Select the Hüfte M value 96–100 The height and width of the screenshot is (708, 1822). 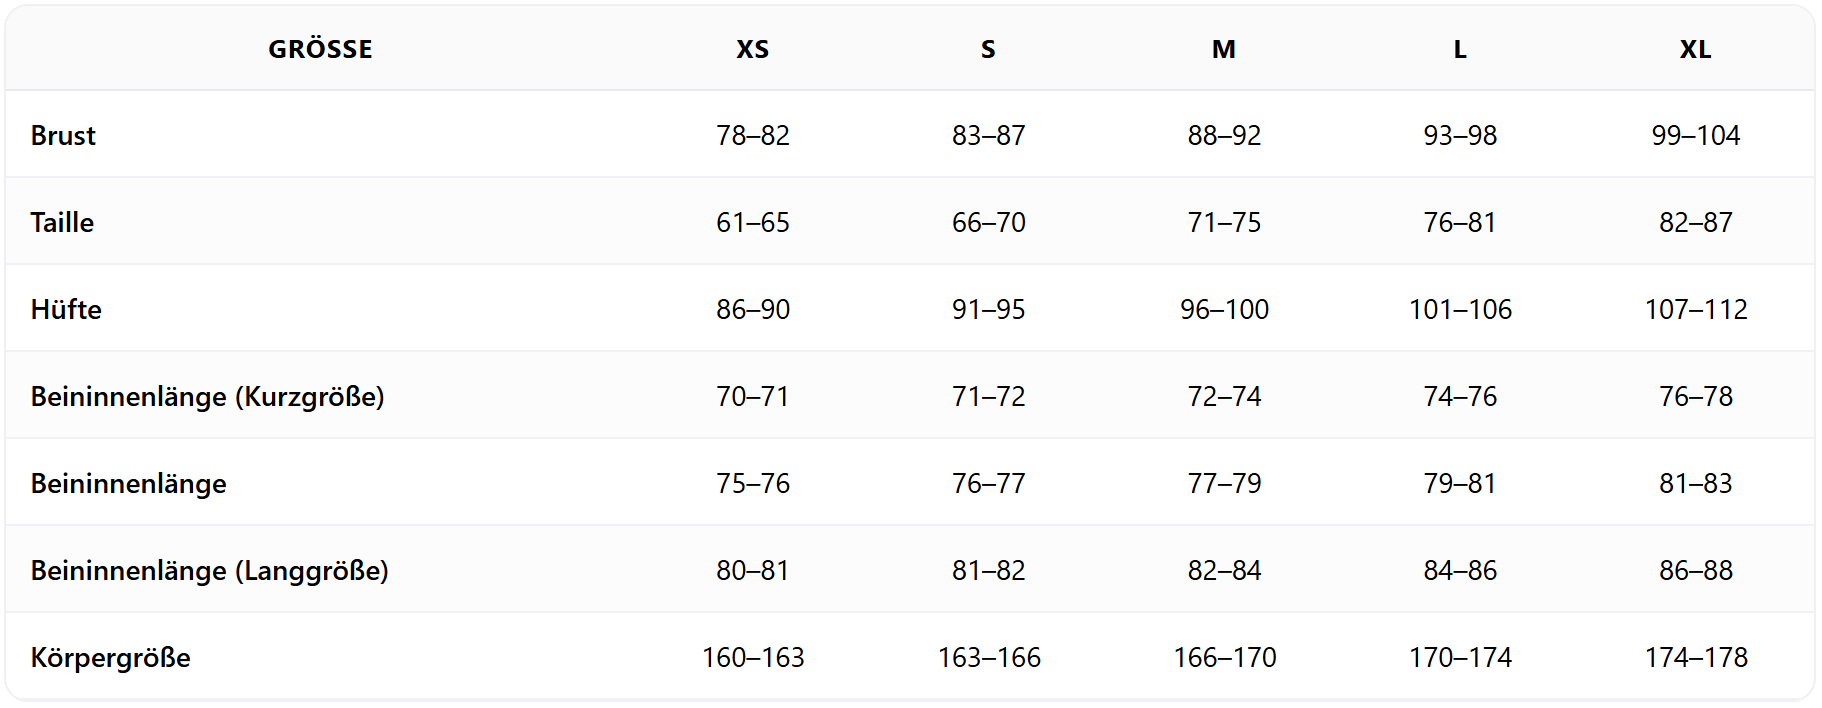(x=1224, y=309)
